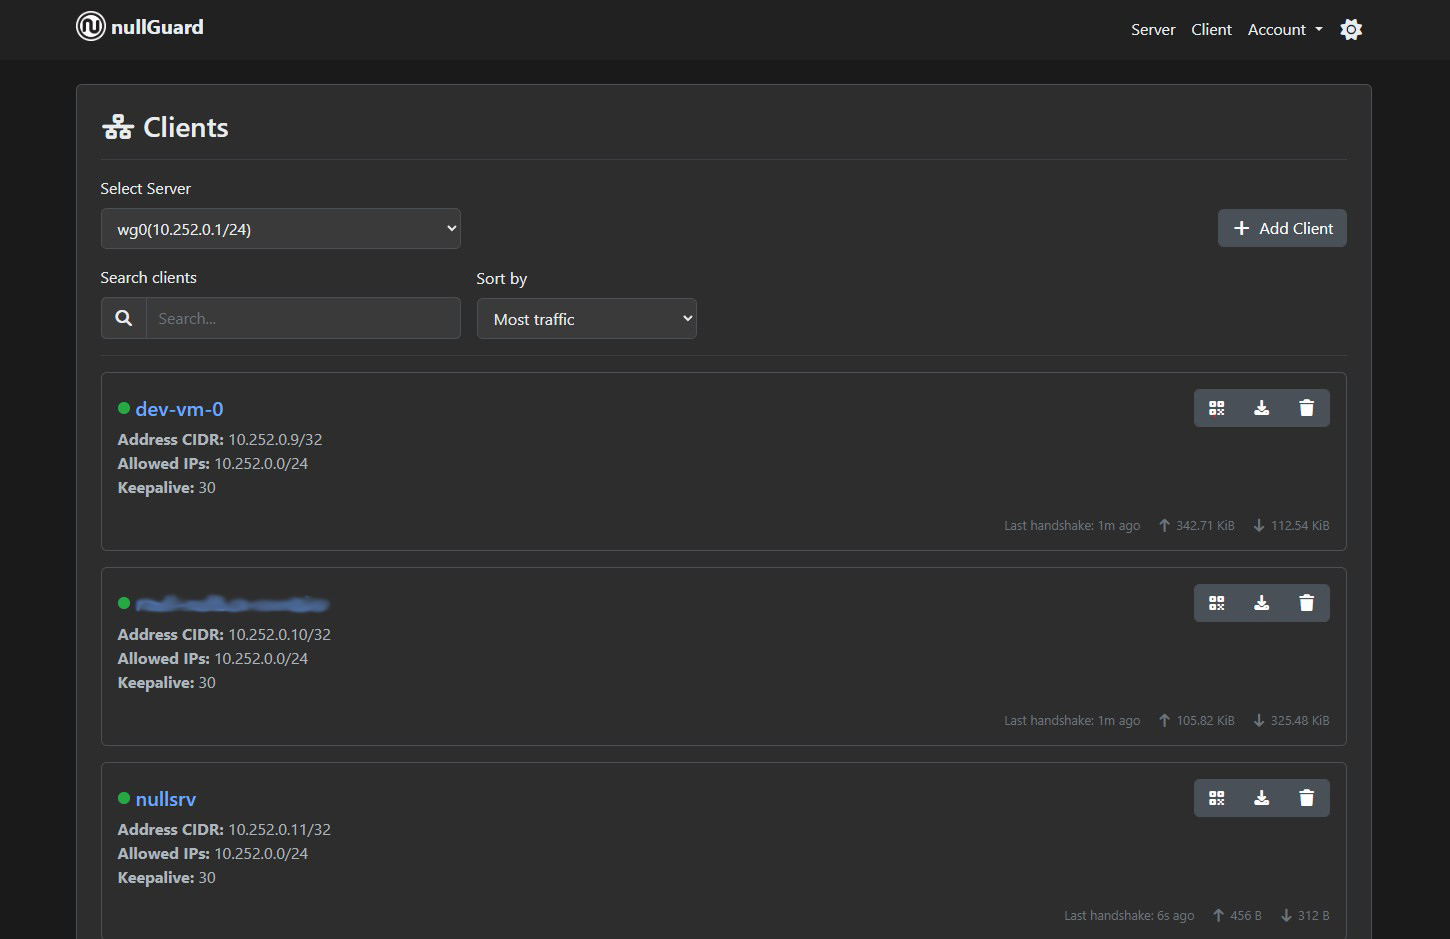This screenshot has height=939, width=1450.
Task: Click the Add Client button
Action: click(x=1282, y=228)
